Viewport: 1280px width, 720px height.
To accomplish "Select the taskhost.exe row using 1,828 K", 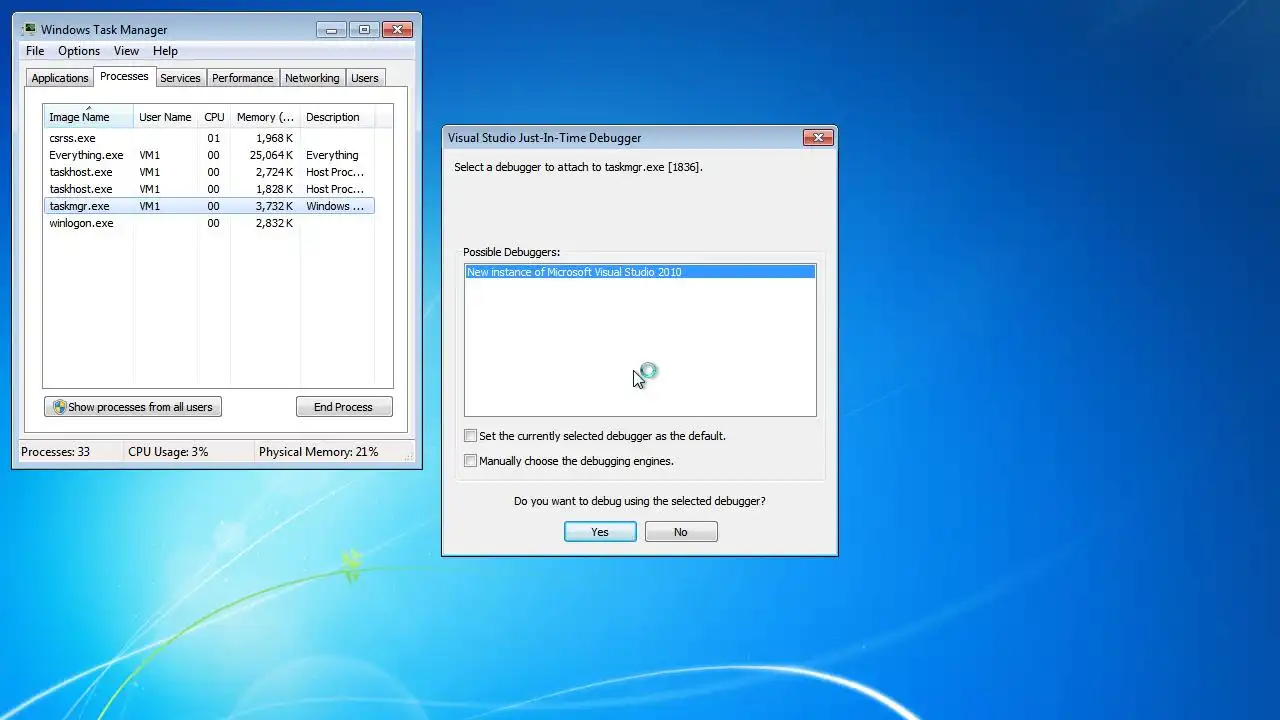I will (x=209, y=189).
